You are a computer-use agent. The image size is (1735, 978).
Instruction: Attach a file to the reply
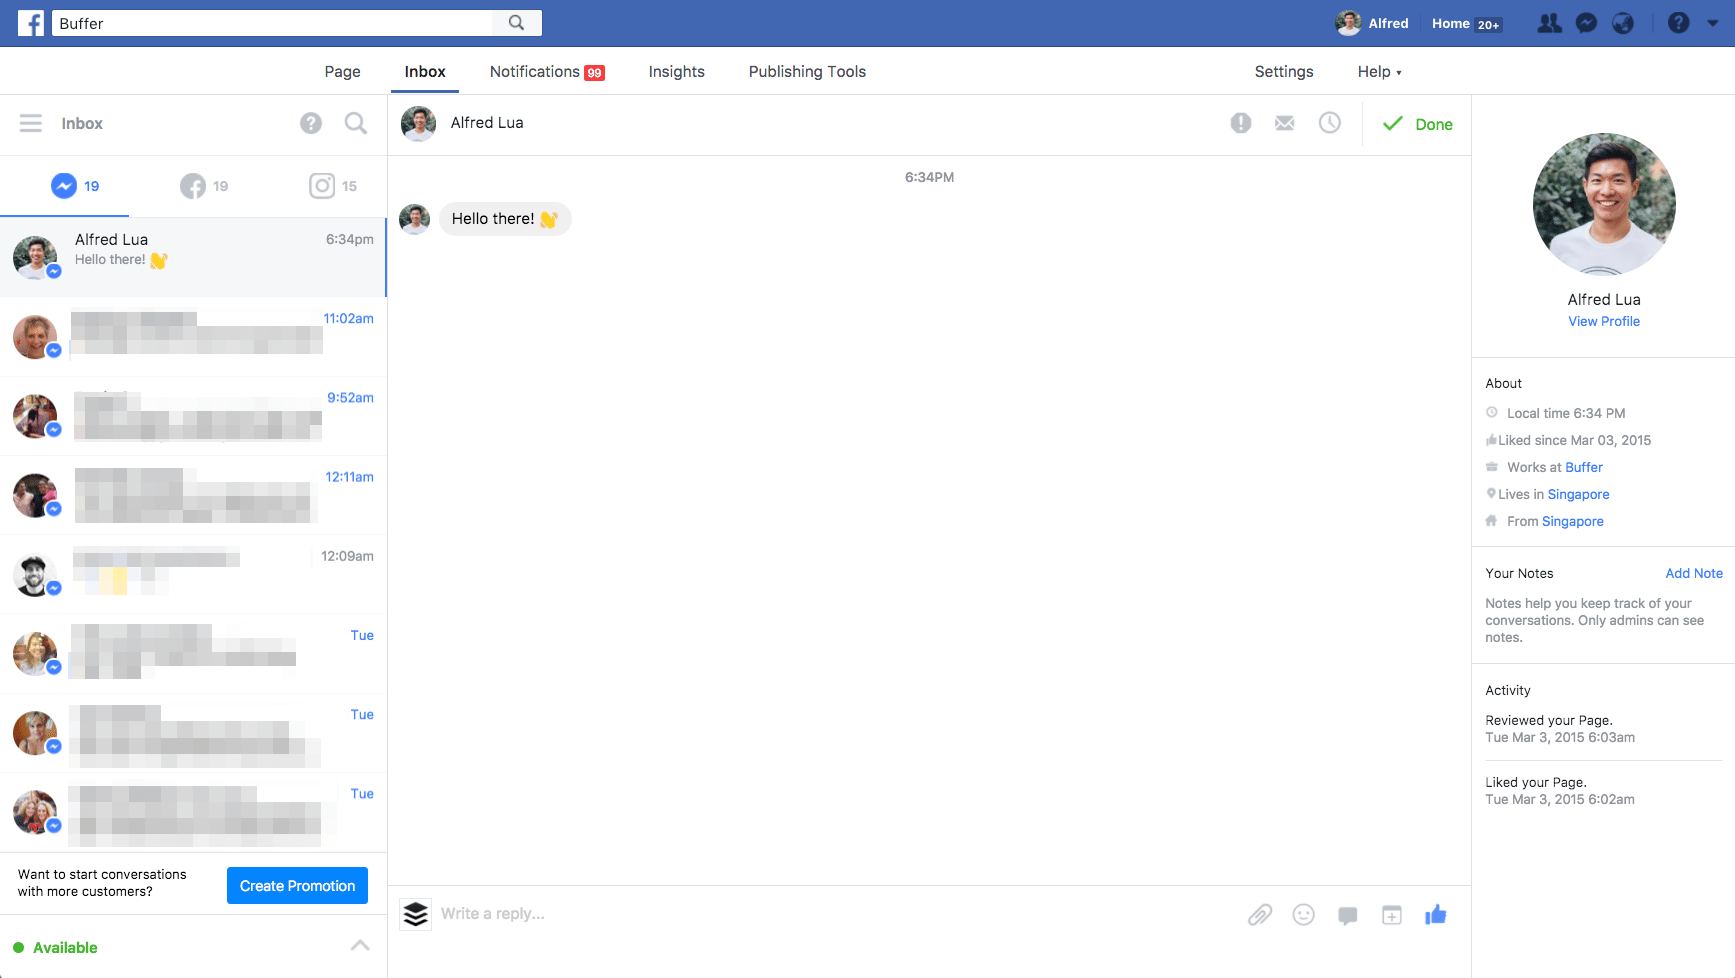pyautogui.click(x=1260, y=914)
